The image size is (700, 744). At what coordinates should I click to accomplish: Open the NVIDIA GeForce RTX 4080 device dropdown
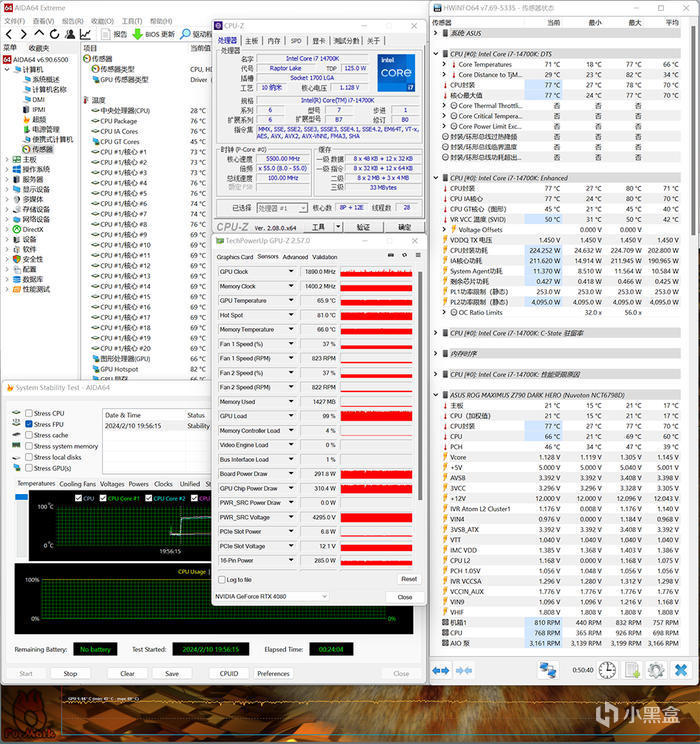tap(325, 597)
